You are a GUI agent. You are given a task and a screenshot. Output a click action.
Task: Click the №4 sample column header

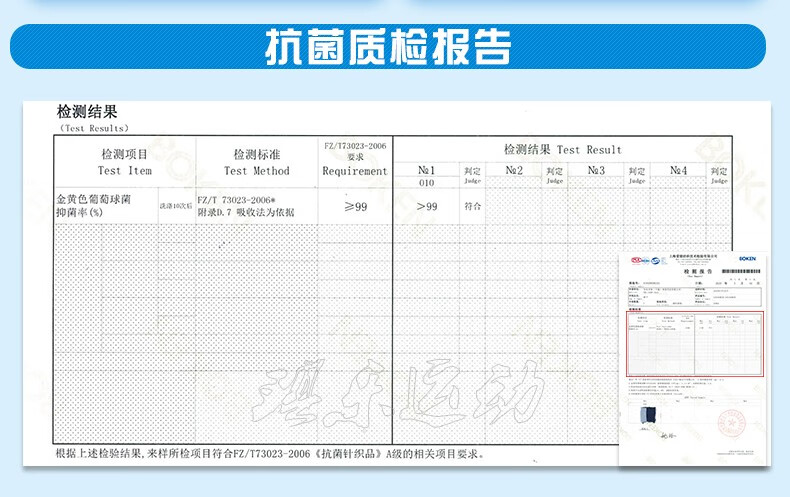(x=679, y=171)
